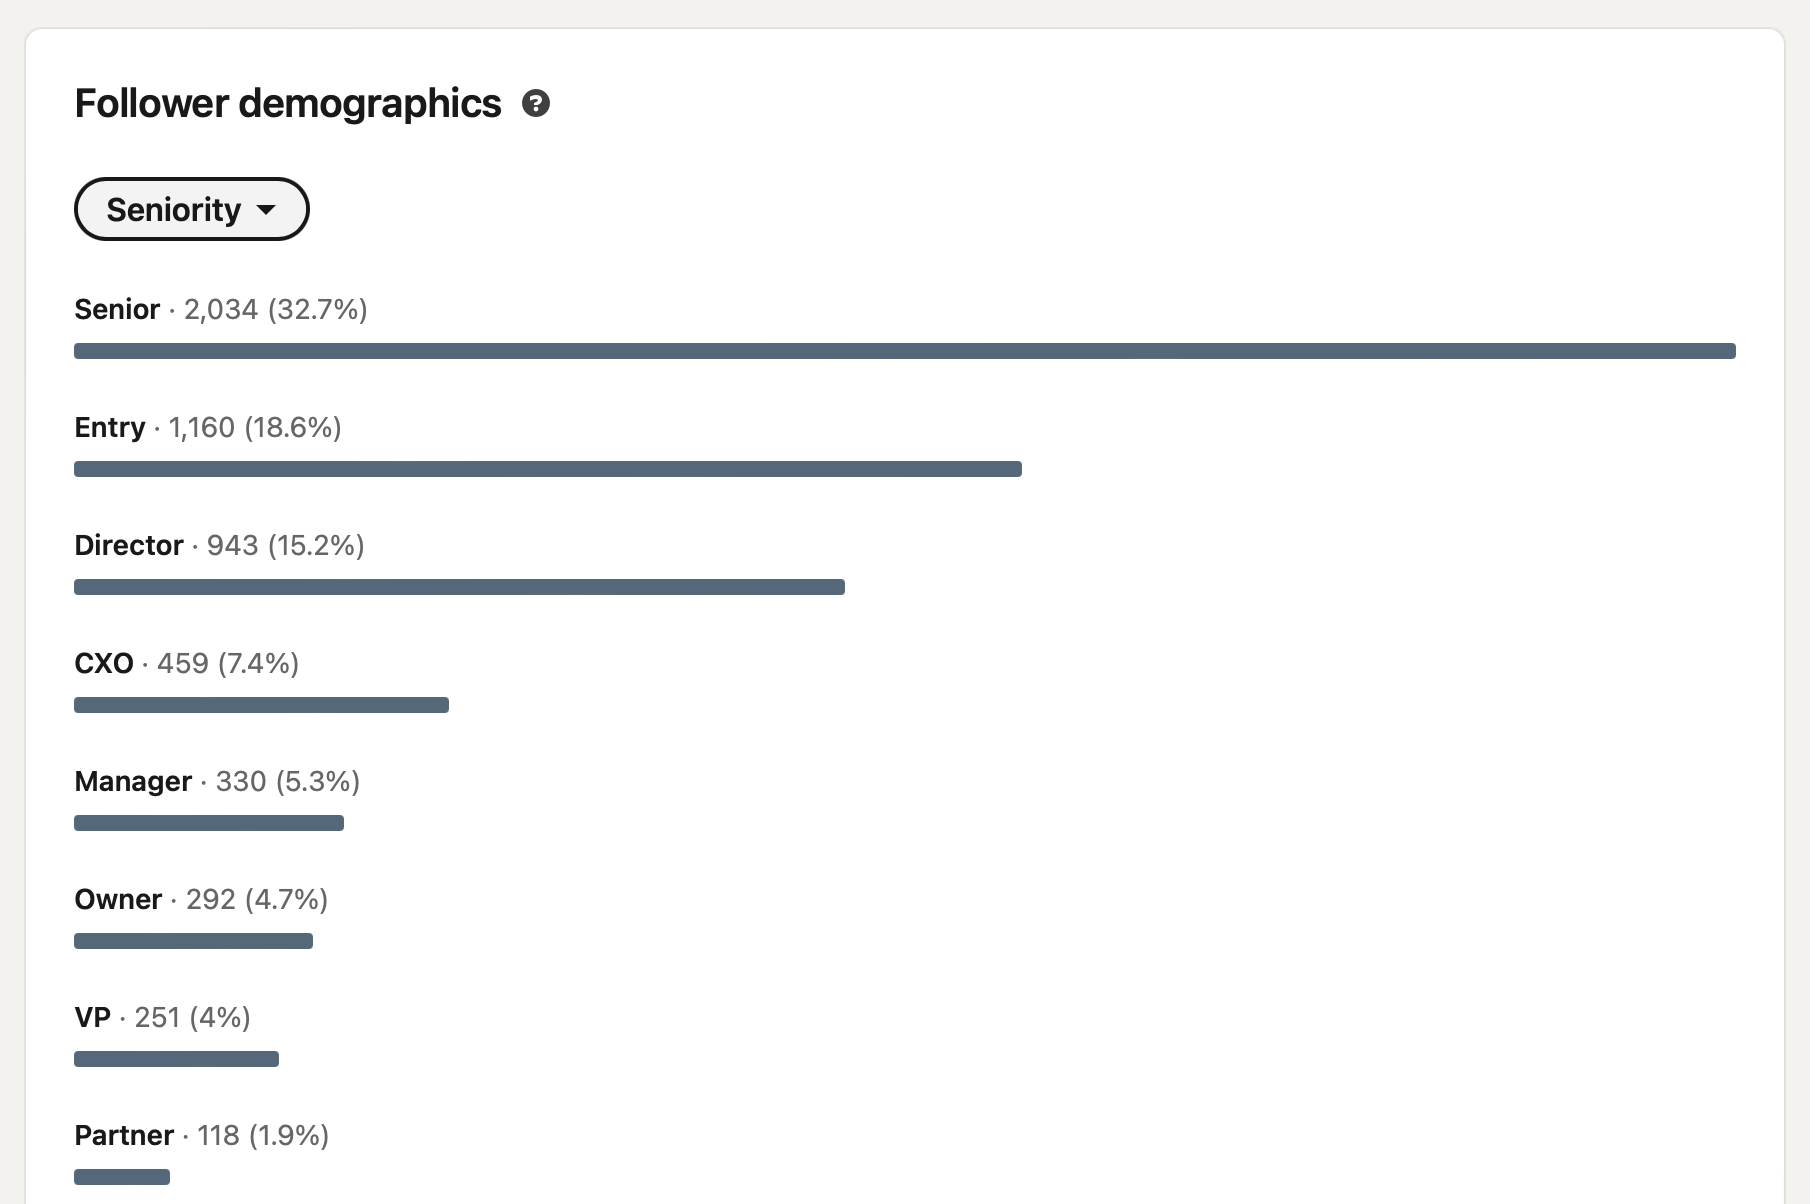The image size is (1810, 1204).
Task: Click the Senior follower count label
Action: 221,310
